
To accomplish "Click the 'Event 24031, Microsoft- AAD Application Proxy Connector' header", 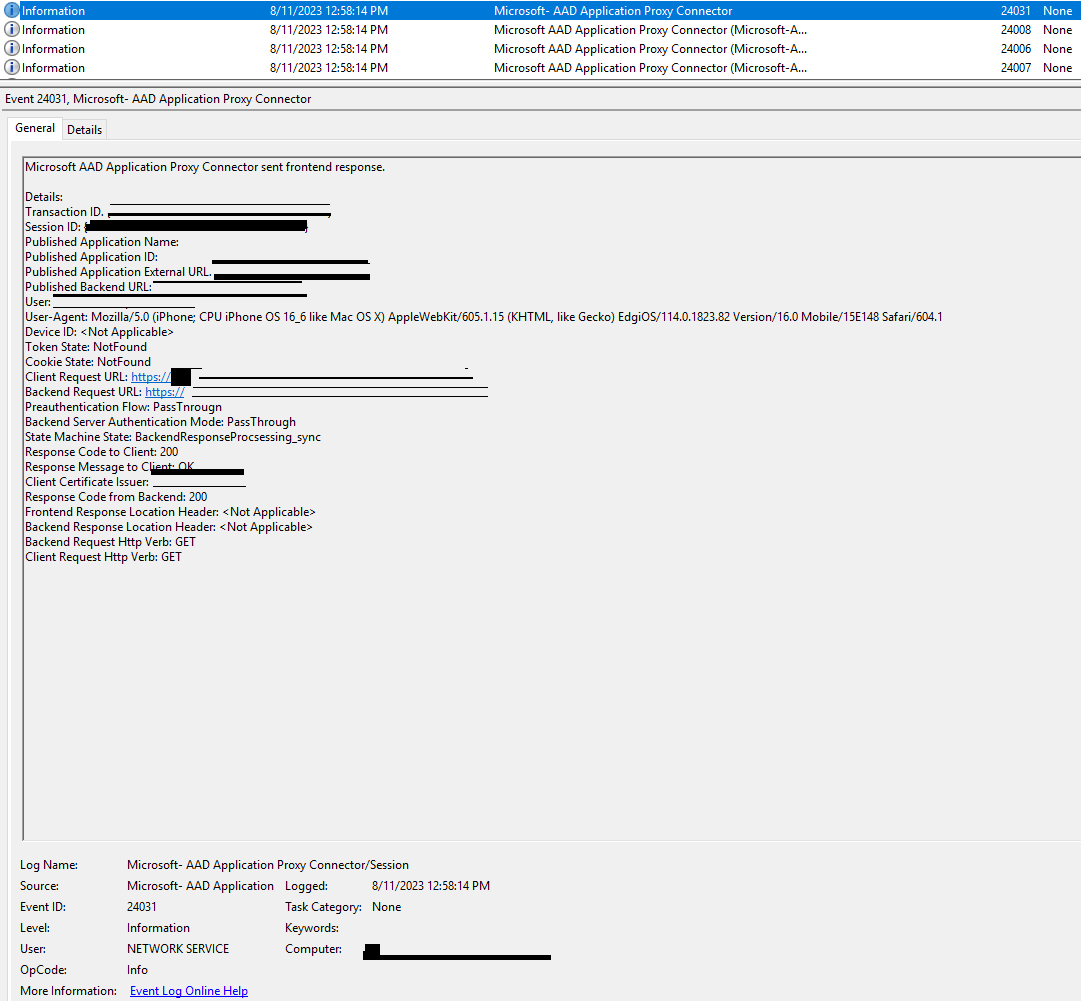I will coord(158,99).
